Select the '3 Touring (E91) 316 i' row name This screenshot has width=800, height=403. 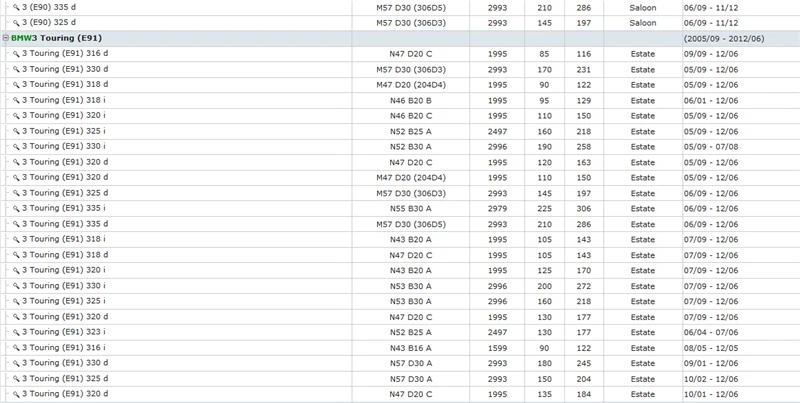tap(64, 347)
